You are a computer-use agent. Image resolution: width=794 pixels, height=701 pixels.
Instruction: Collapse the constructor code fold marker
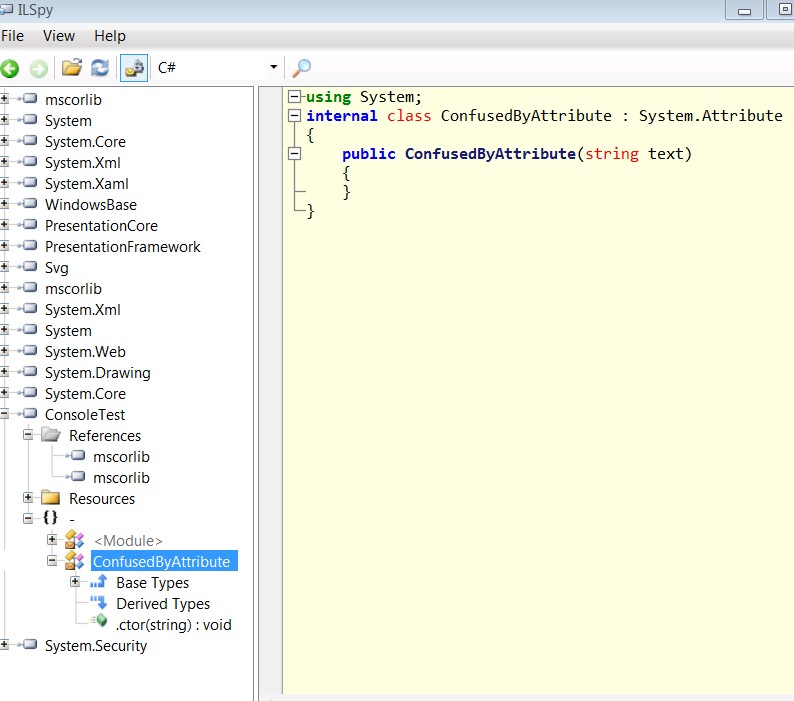click(x=294, y=153)
